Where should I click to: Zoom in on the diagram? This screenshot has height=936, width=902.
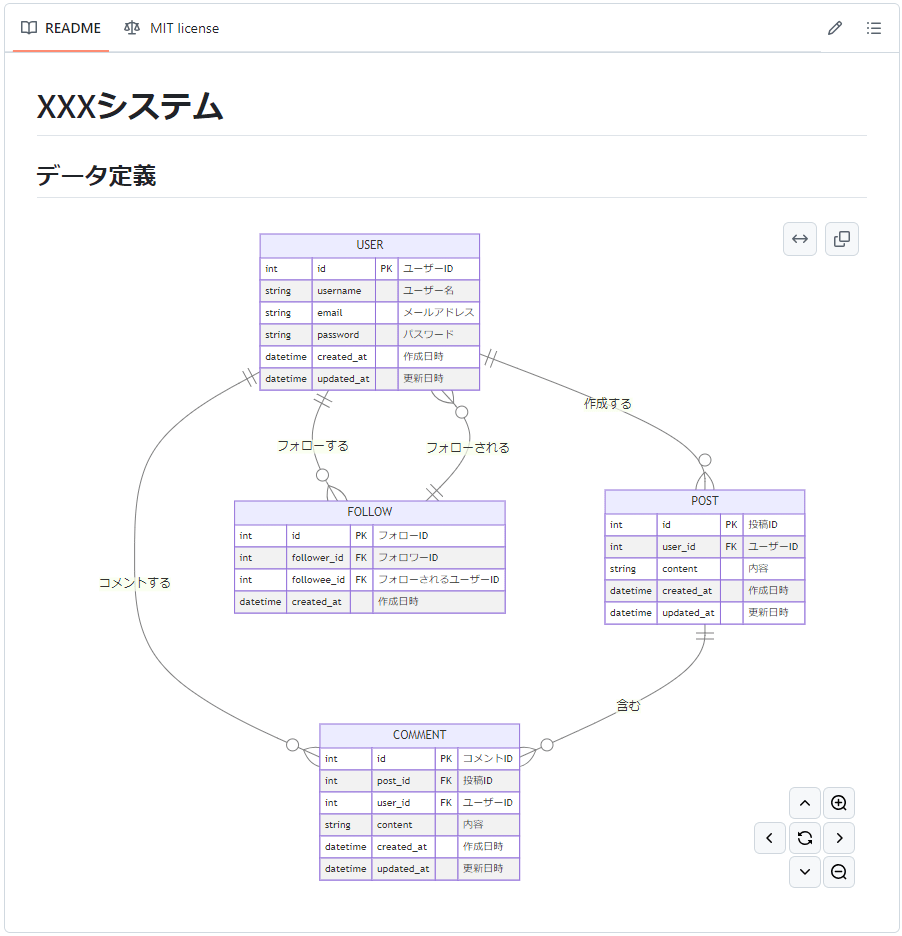pyautogui.click(x=838, y=803)
